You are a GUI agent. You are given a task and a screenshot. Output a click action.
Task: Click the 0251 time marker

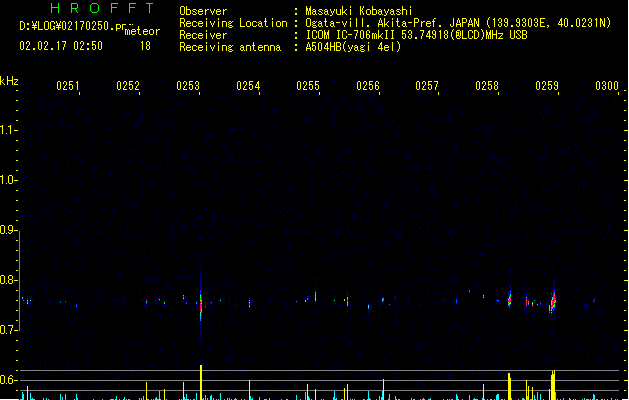click(68, 86)
